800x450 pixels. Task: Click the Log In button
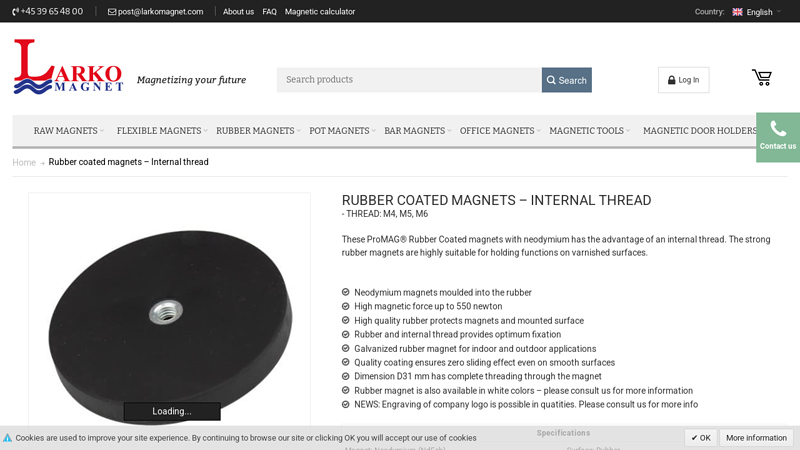(684, 80)
